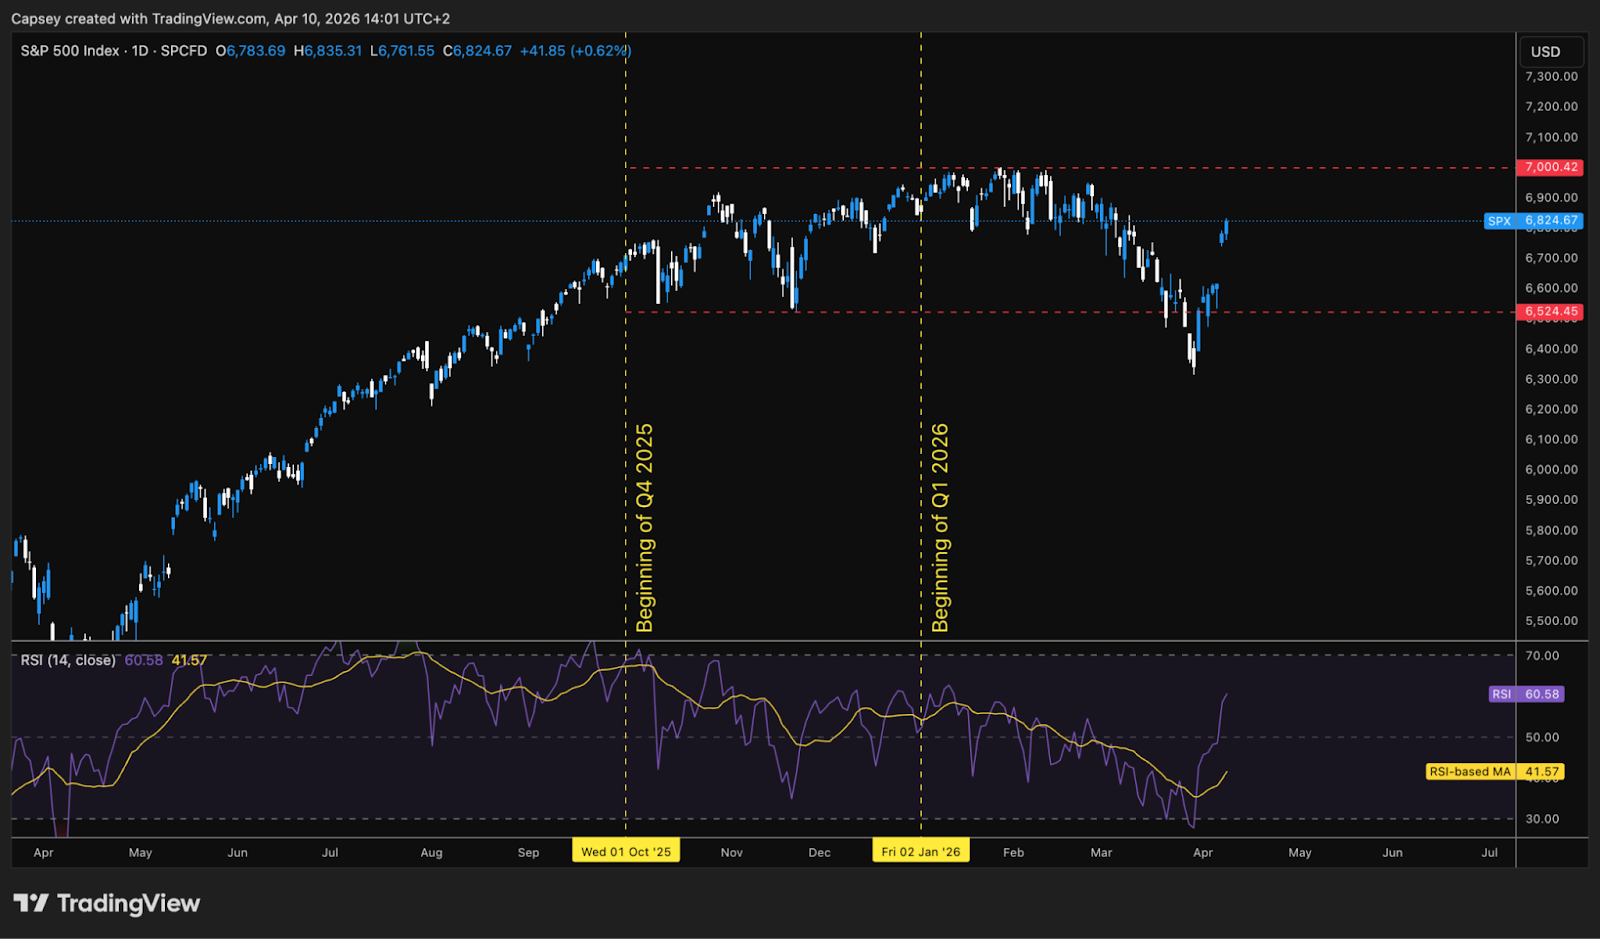1600x939 pixels.
Task: Click the yellow Wed 01 Oct '25 date tag
Action: [x=625, y=850]
